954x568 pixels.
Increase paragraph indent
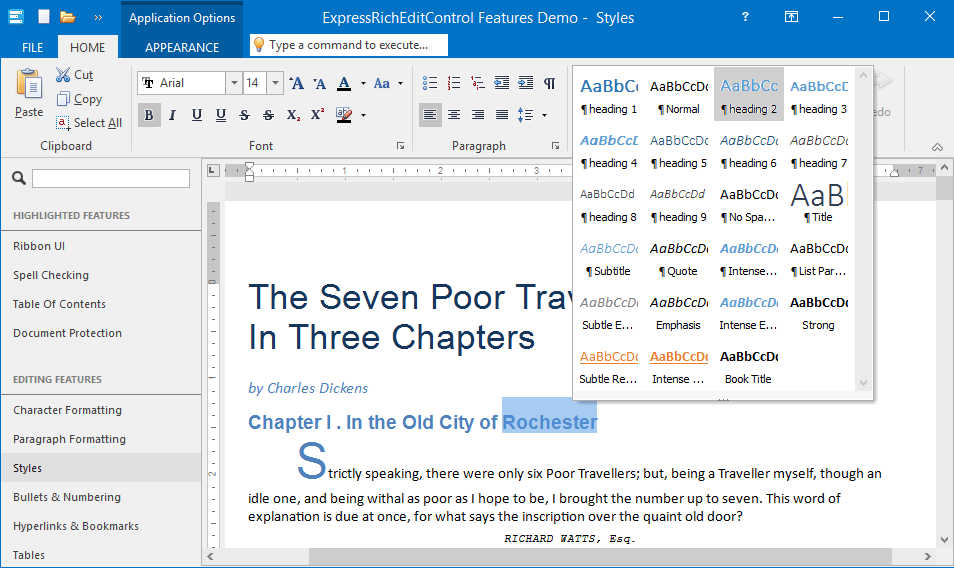(525, 83)
